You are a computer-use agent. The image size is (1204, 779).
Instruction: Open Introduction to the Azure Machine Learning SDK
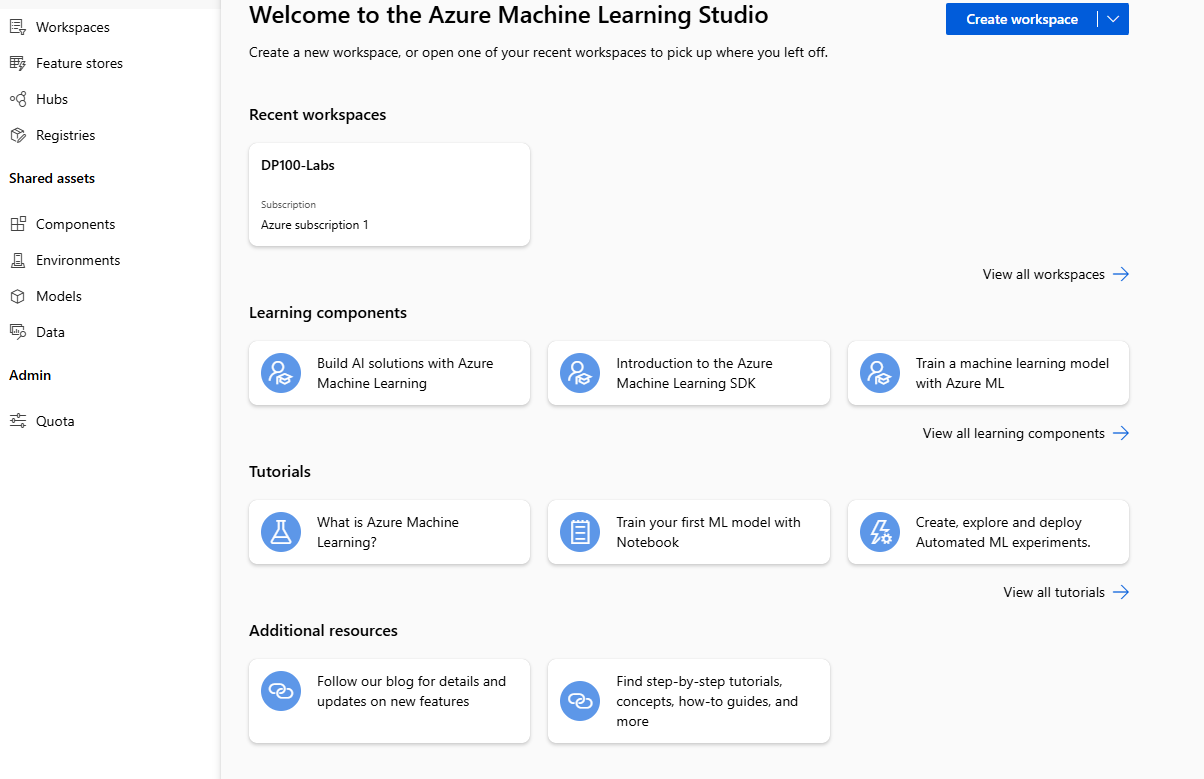[x=689, y=373]
